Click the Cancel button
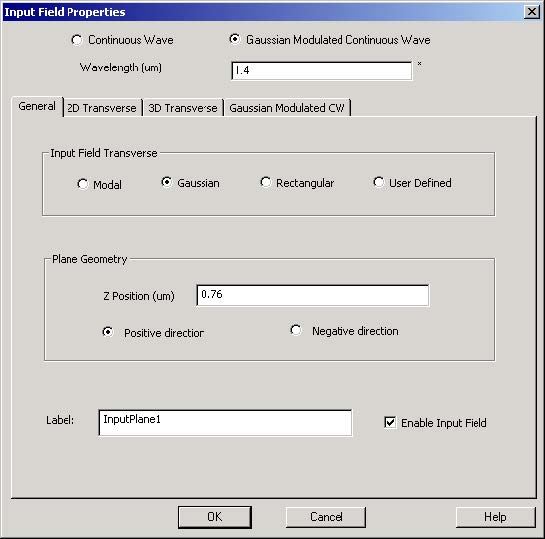Image resolution: width=545 pixels, height=539 pixels. pyautogui.click(x=326, y=517)
